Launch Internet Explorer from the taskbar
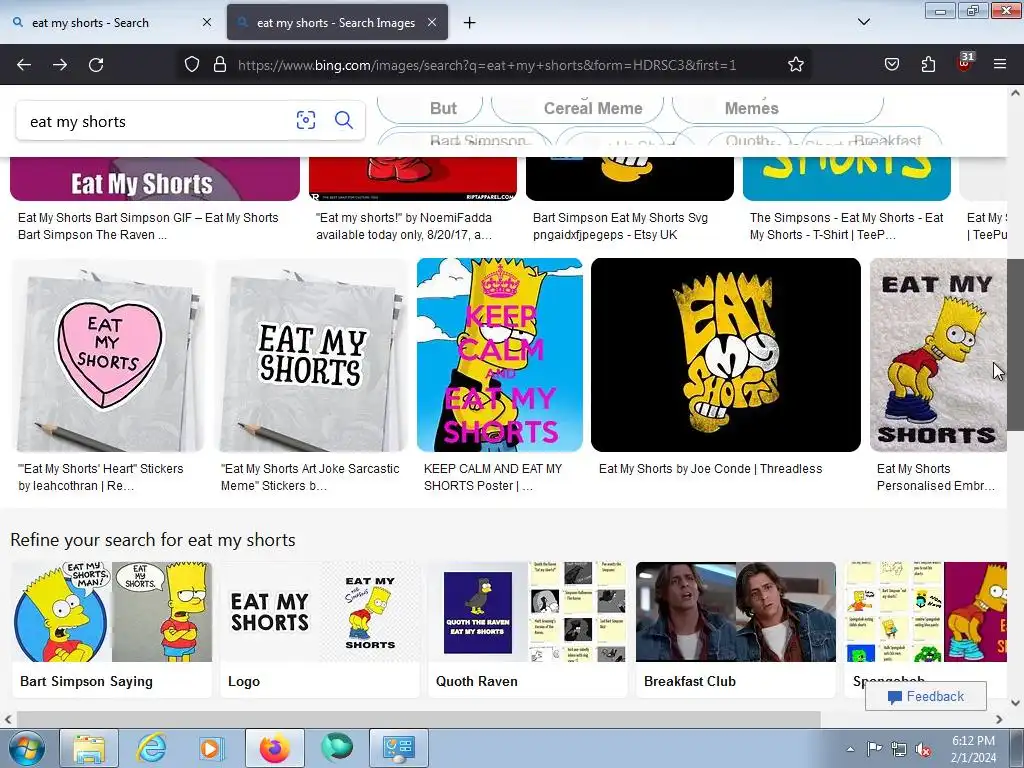Screen dimensions: 1024x768 tap(151, 748)
